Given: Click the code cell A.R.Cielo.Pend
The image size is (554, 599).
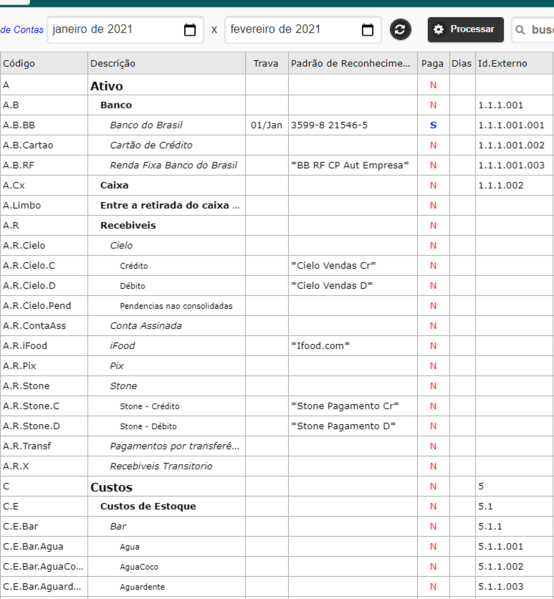Looking at the screenshot, I should 44,306.
